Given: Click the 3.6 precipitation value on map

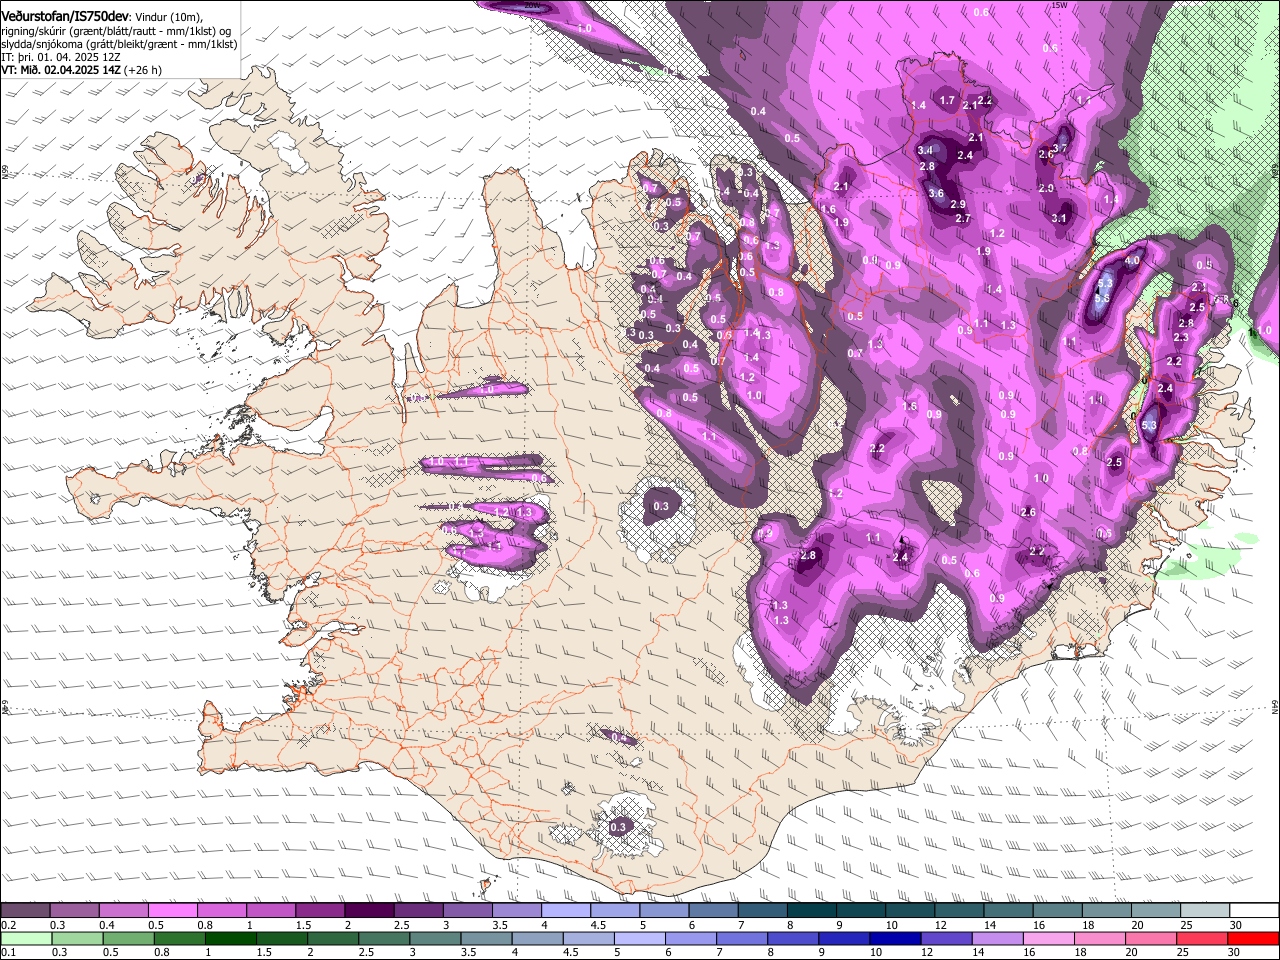Looking at the screenshot, I should (936, 194).
